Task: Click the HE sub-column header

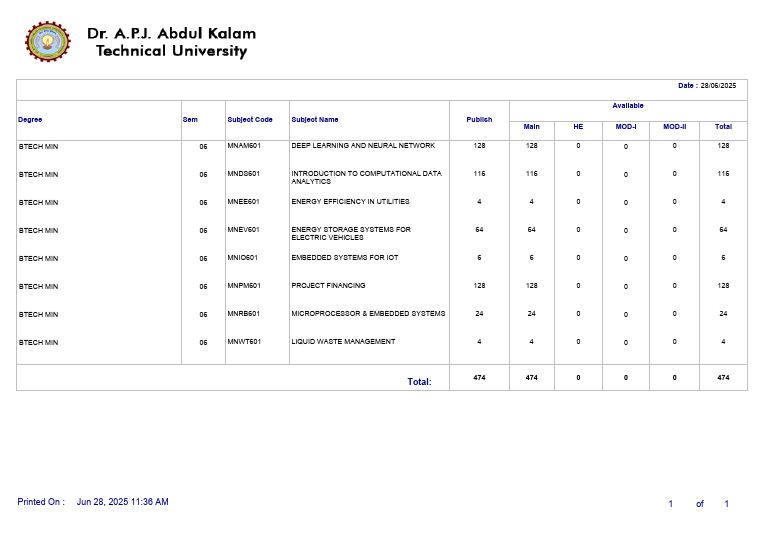Action: 578,127
